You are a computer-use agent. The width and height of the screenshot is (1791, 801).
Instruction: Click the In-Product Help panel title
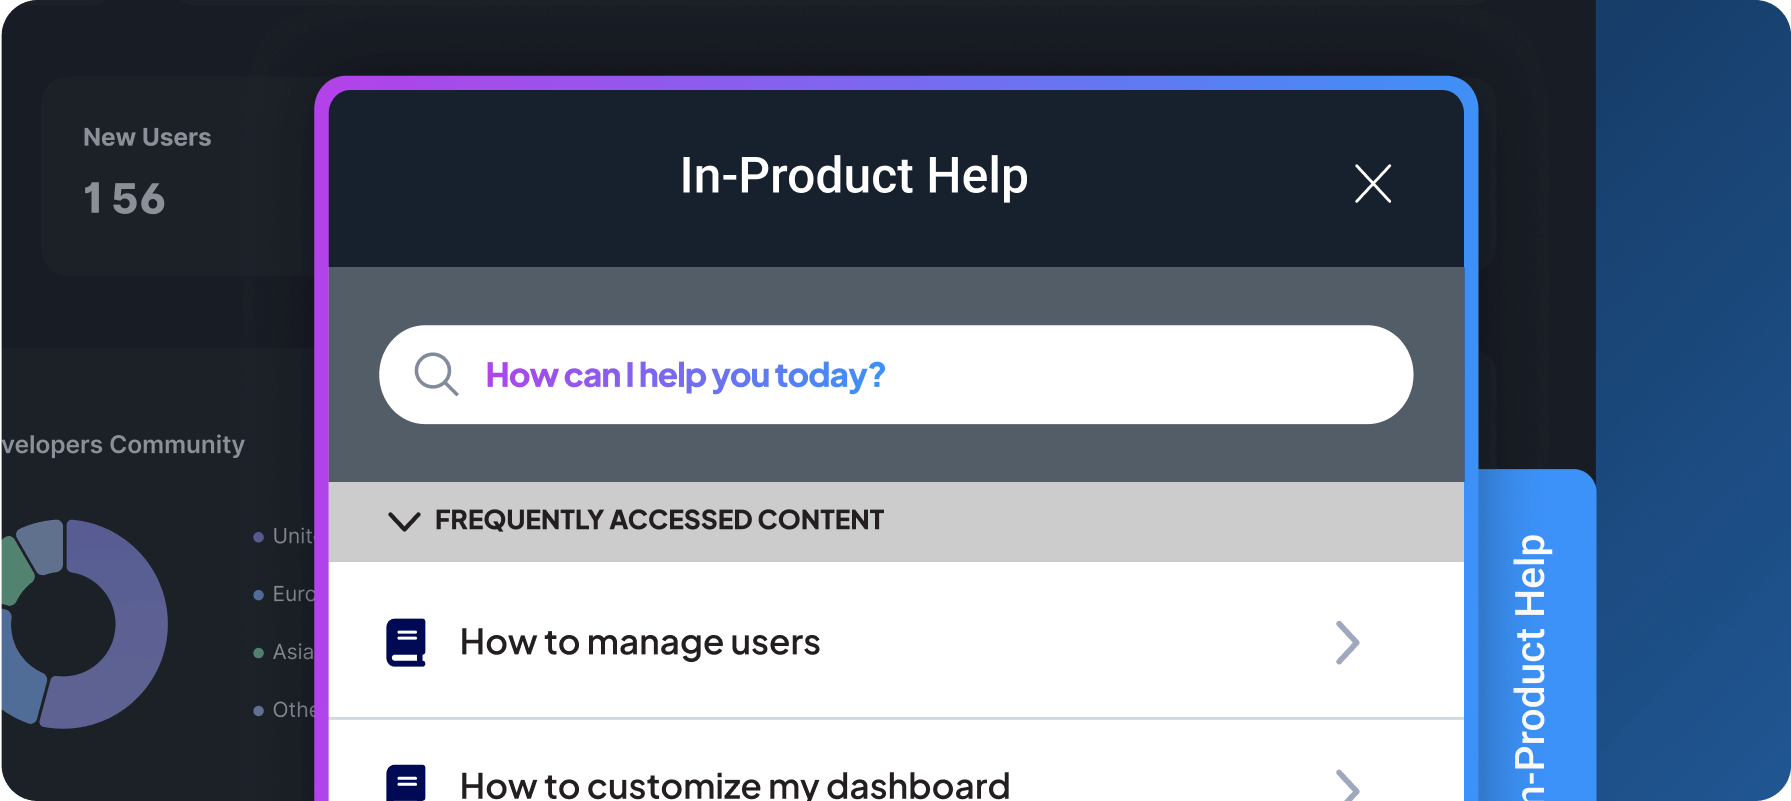click(x=853, y=176)
